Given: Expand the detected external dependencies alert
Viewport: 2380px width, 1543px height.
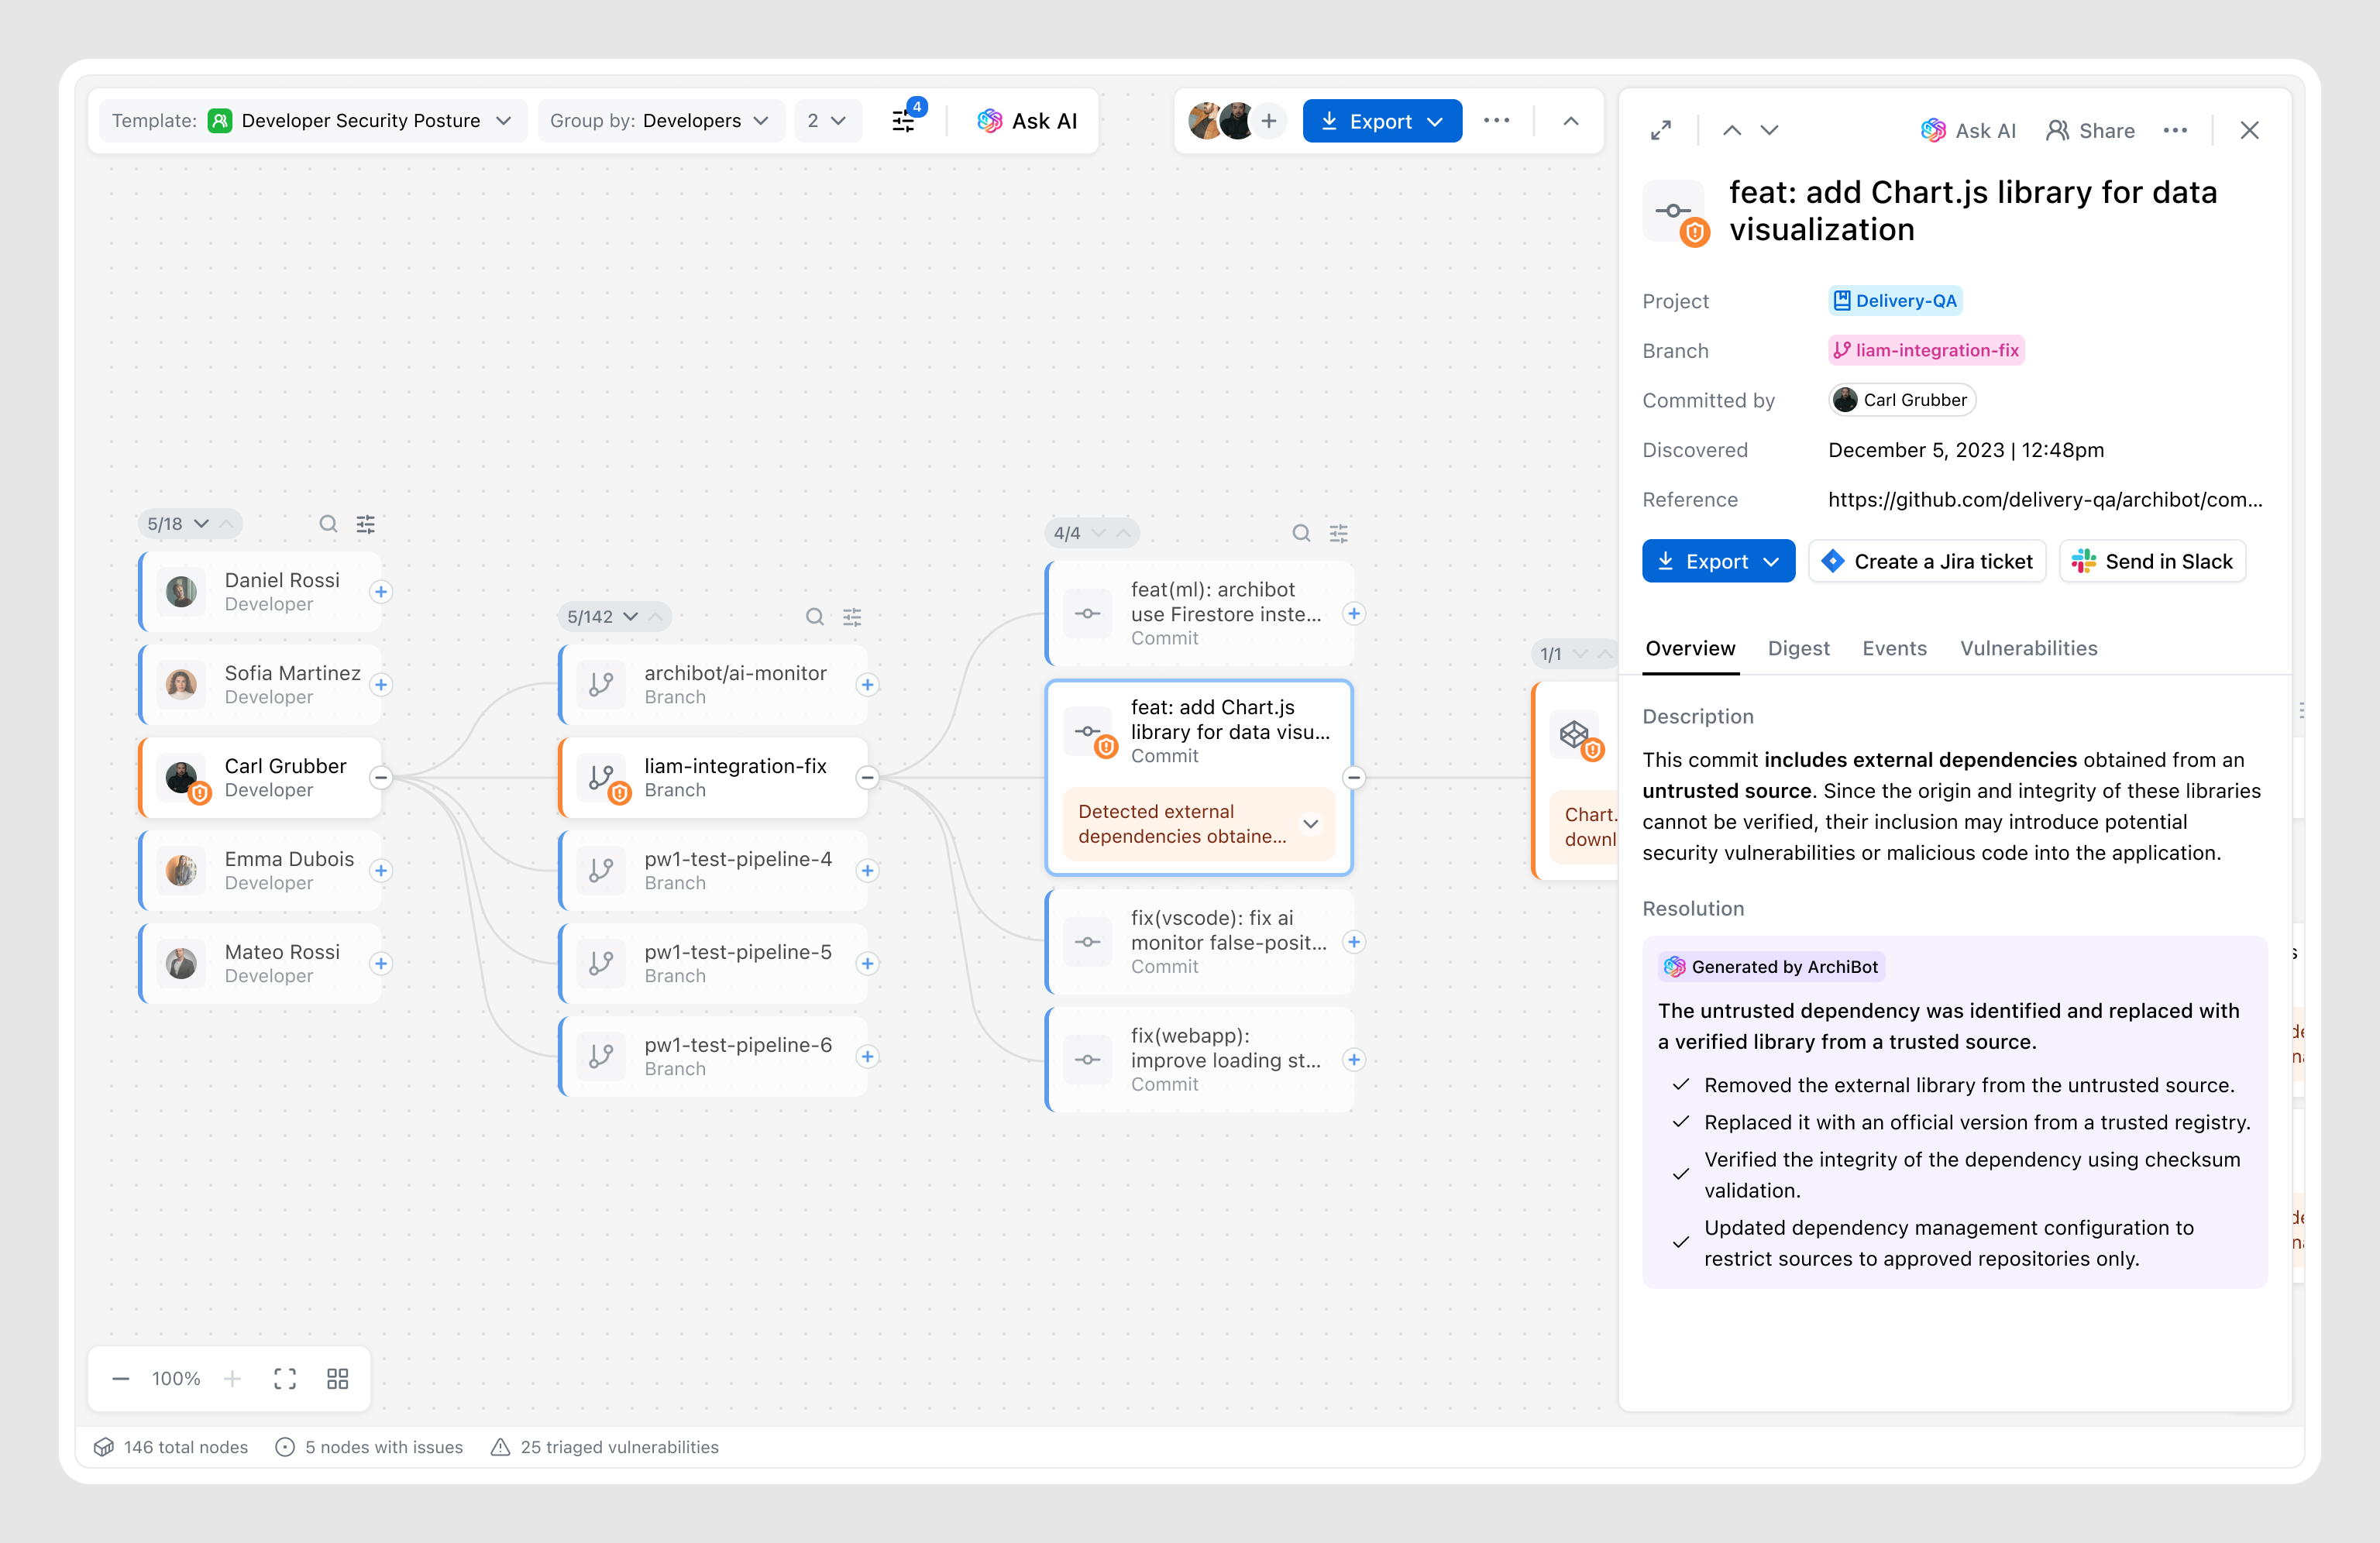Looking at the screenshot, I should tap(1310, 824).
